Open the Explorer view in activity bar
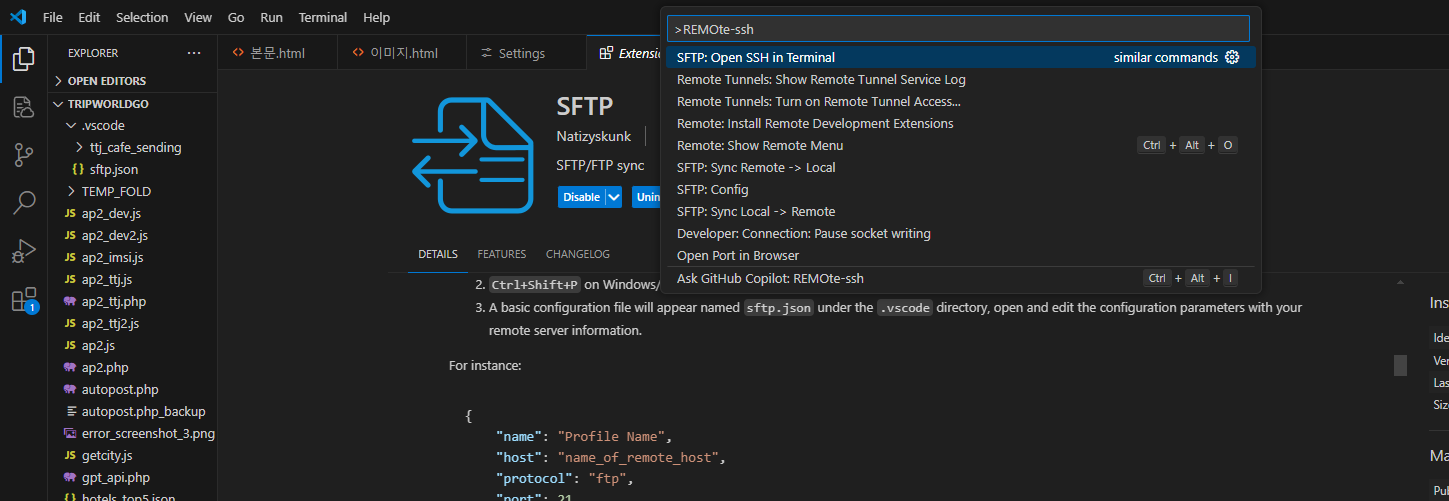The height and width of the screenshot is (501, 1449). pyautogui.click(x=23, y=59)
